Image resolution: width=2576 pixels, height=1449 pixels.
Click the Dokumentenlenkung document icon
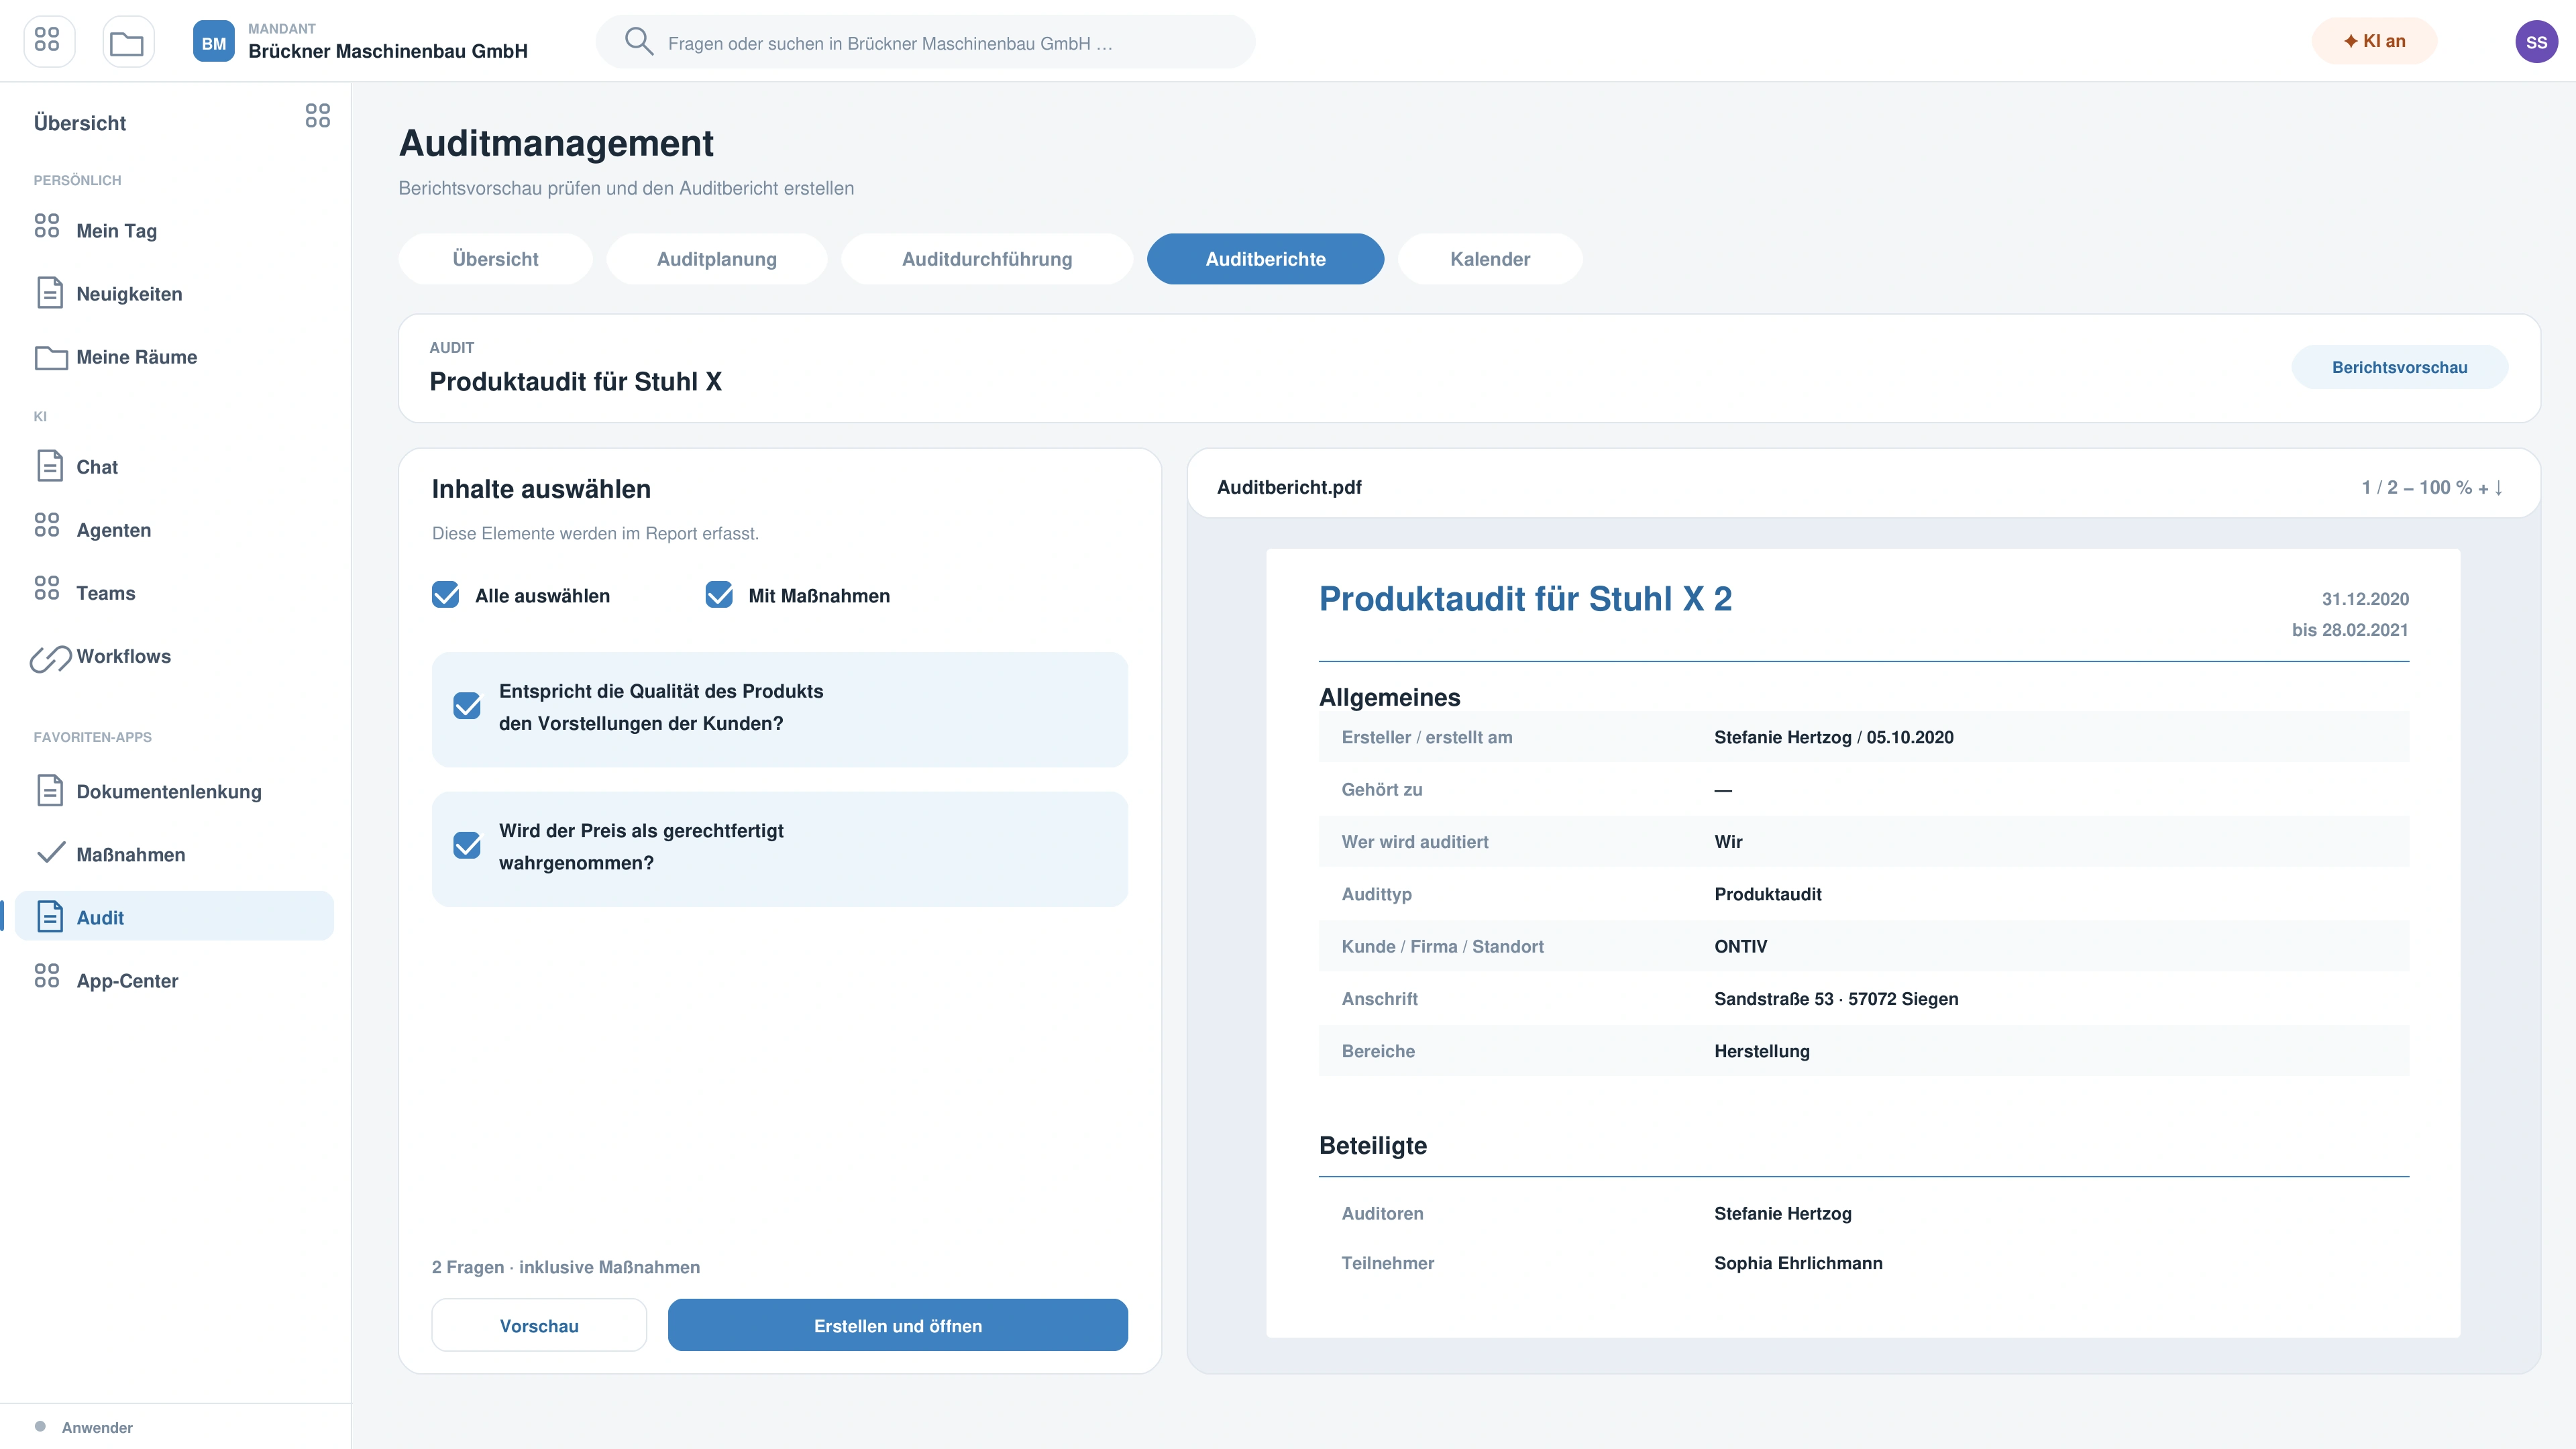coord(50,790)
